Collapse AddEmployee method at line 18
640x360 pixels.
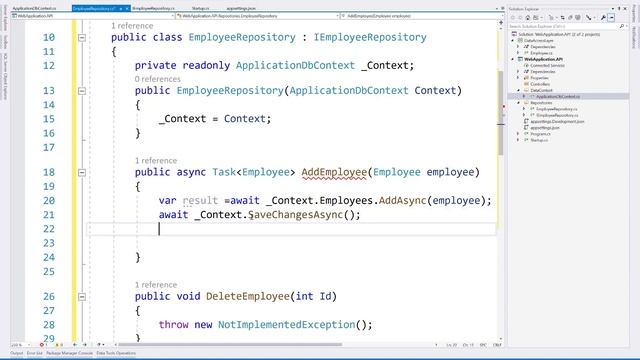82,172
